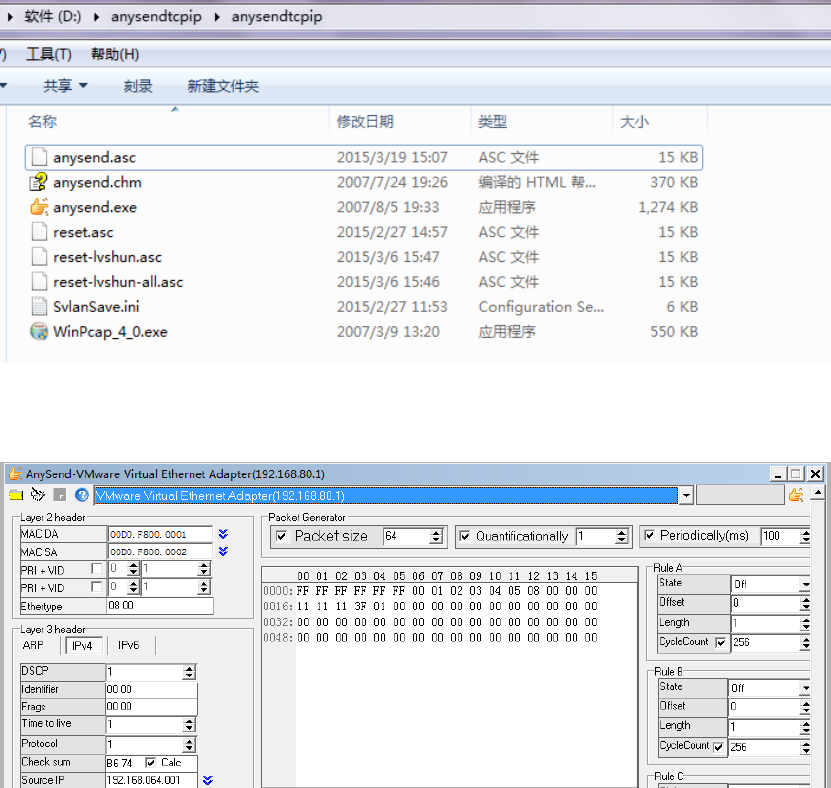Toggle the Packet size checkbox
Screen dimensions: 831x788
click(x=281, y=536)
